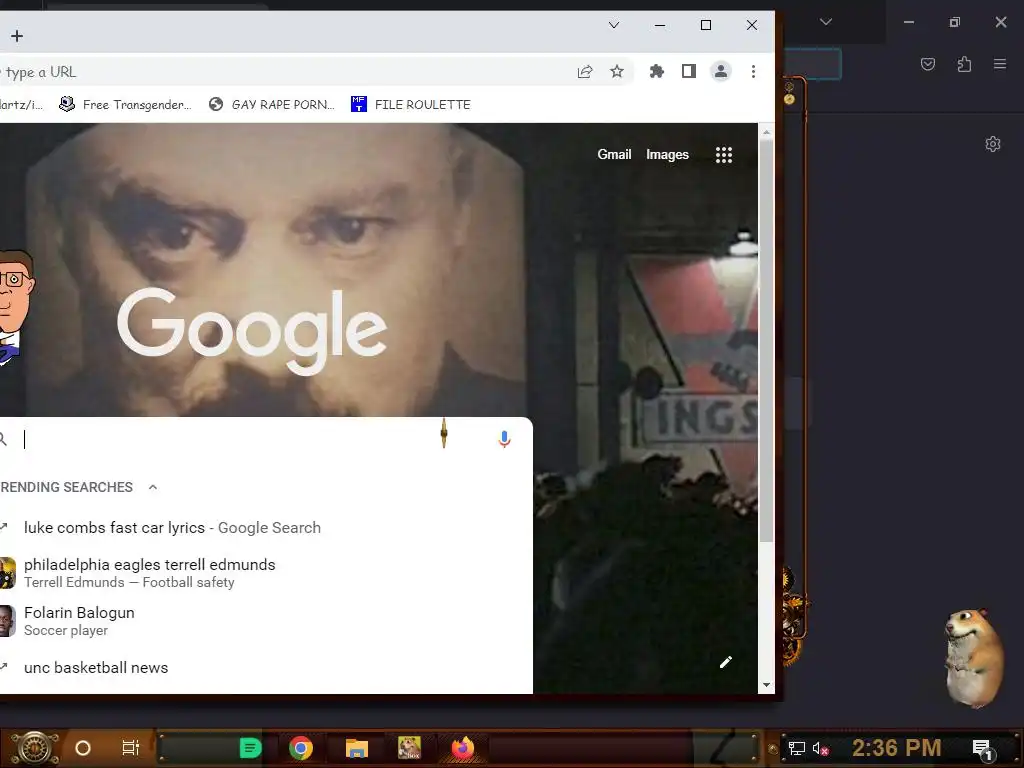
Task: Start voice search with microphone
Action: (504, 439)
